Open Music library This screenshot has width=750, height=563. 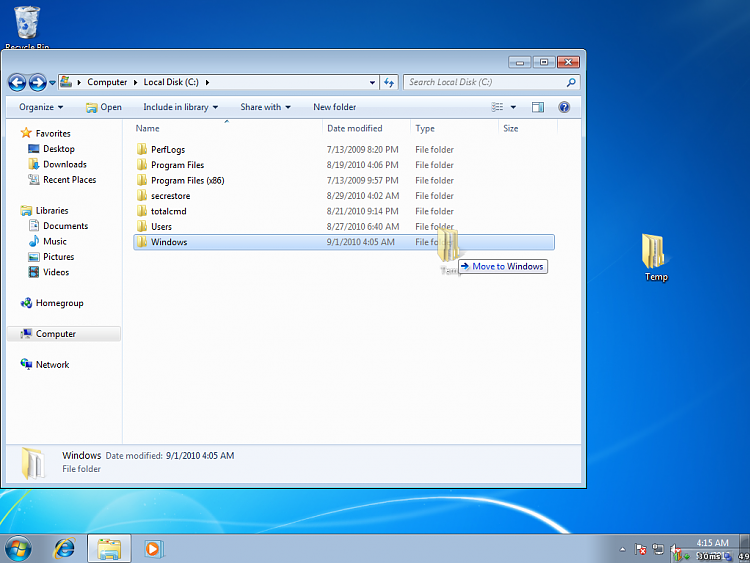coord(48,241)
